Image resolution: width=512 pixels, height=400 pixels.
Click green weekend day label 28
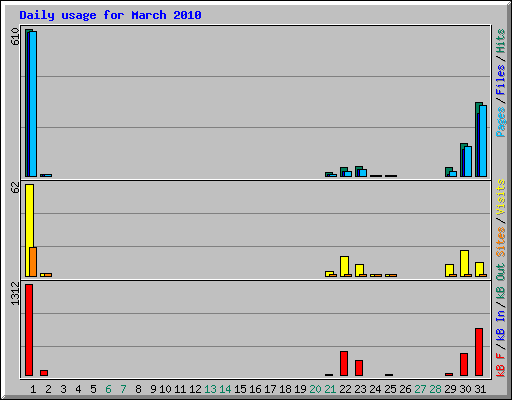click(435, 389)
